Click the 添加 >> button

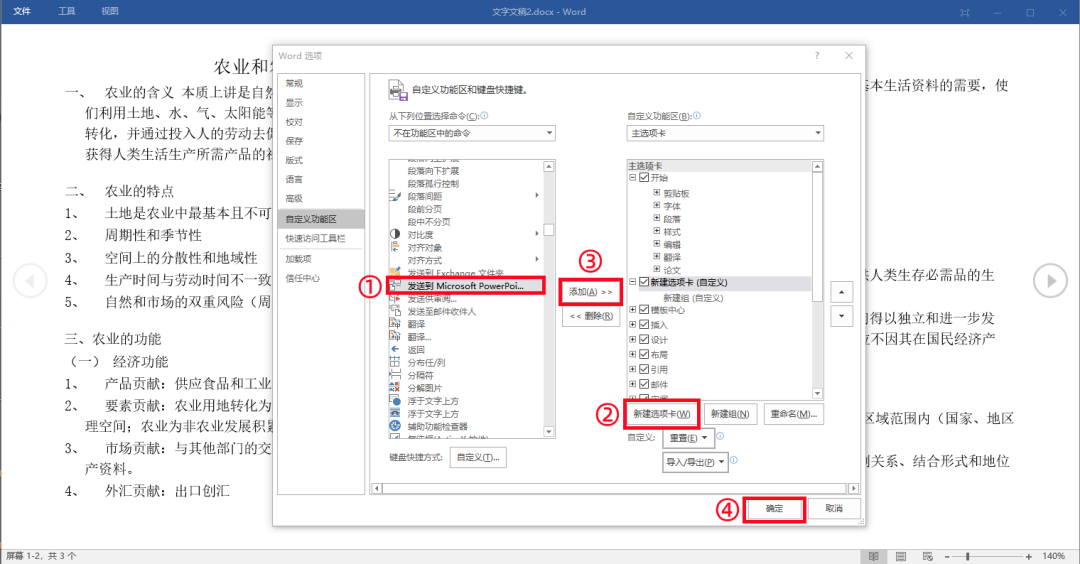(x=590, y=292)
